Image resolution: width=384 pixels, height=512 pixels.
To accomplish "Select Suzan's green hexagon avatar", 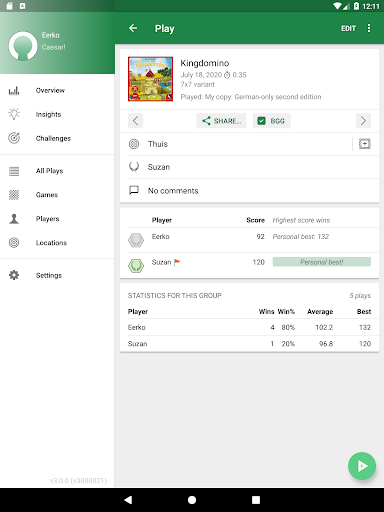I will pos(136,266).
